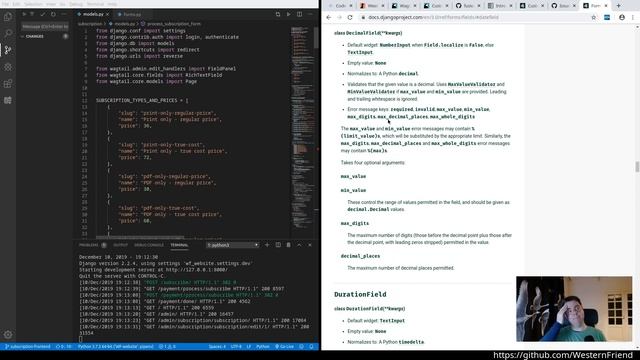
Task: Go forward in the Chrome browser
Action: click(339, 18)
